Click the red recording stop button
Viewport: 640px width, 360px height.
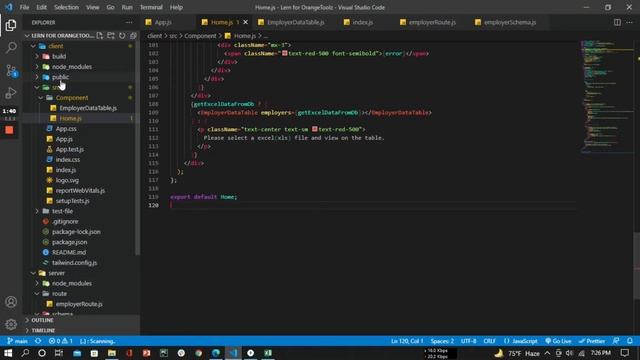tap(9, 130)
